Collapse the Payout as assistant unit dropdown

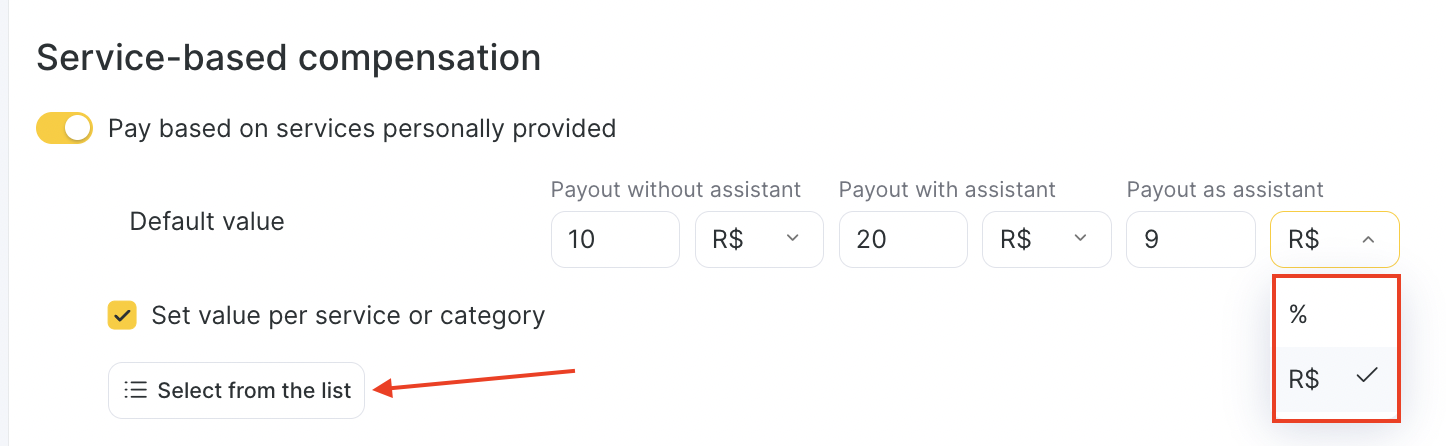click(x=1335, y=239)
